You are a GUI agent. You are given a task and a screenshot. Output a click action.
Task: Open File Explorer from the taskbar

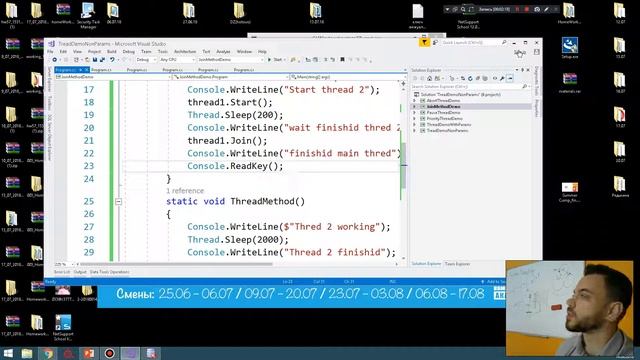[x=27, y=353]
